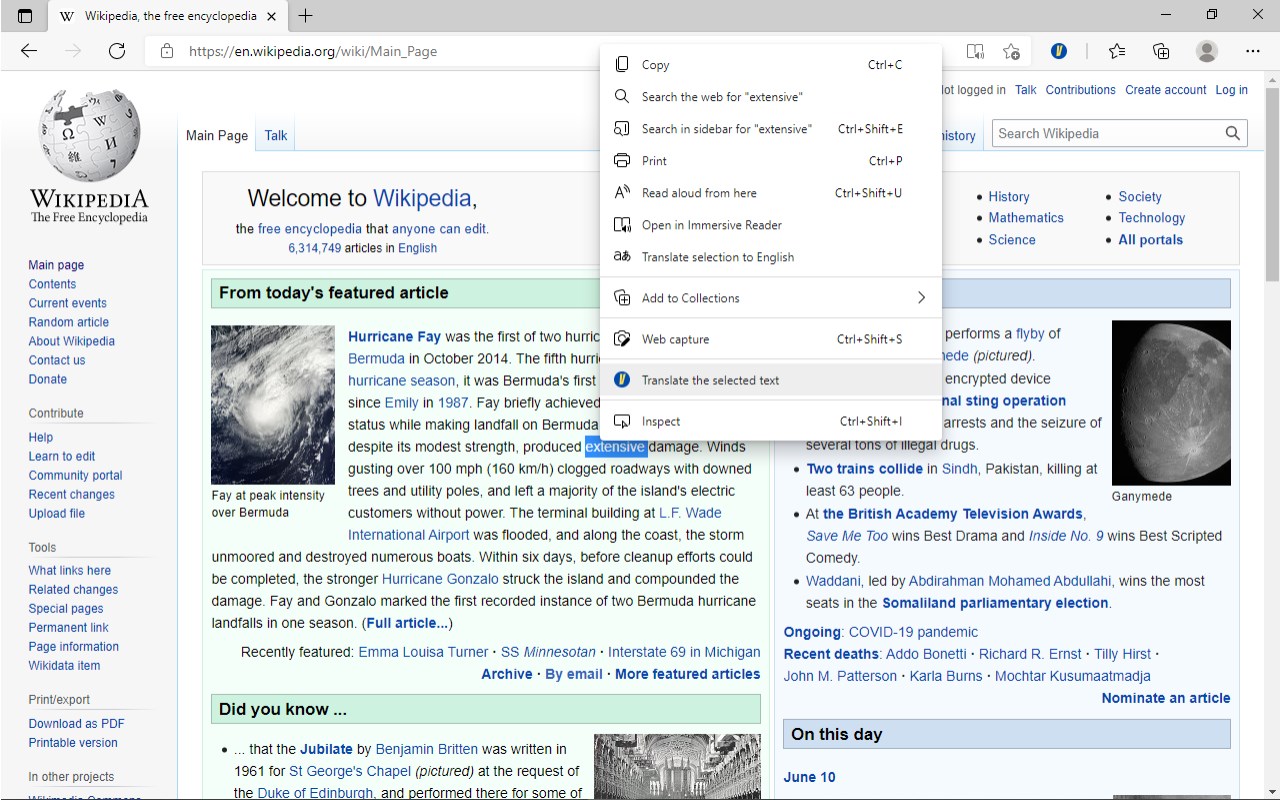Select Read aloud from here
Screen dimensions: 1280x800
[771, 193]
